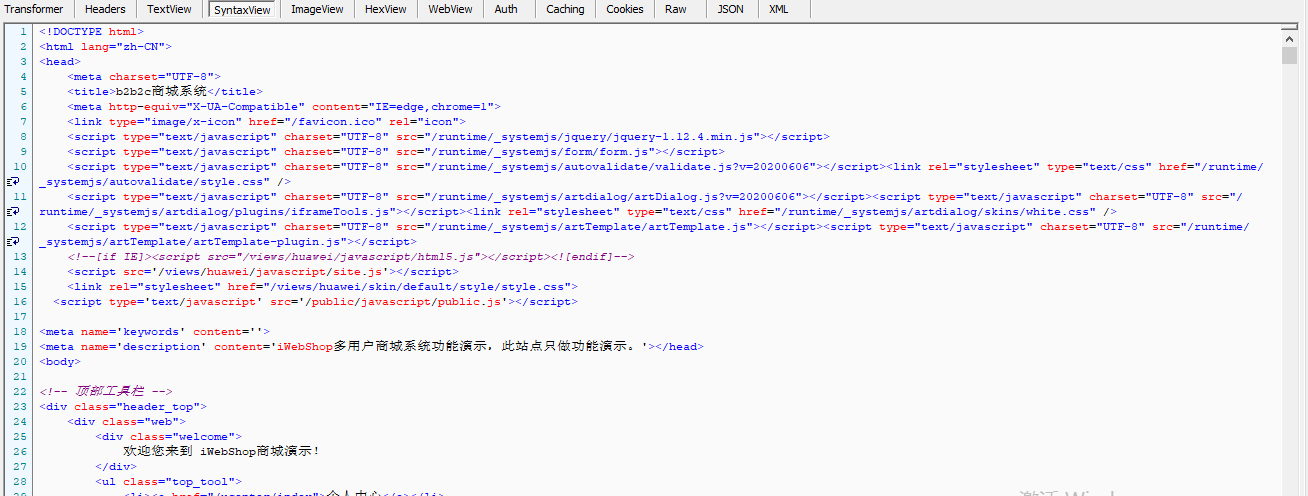Click the closing </div> on line 27
The width and height of the screenshot is (1308, 496).
[x=116, y=467]
